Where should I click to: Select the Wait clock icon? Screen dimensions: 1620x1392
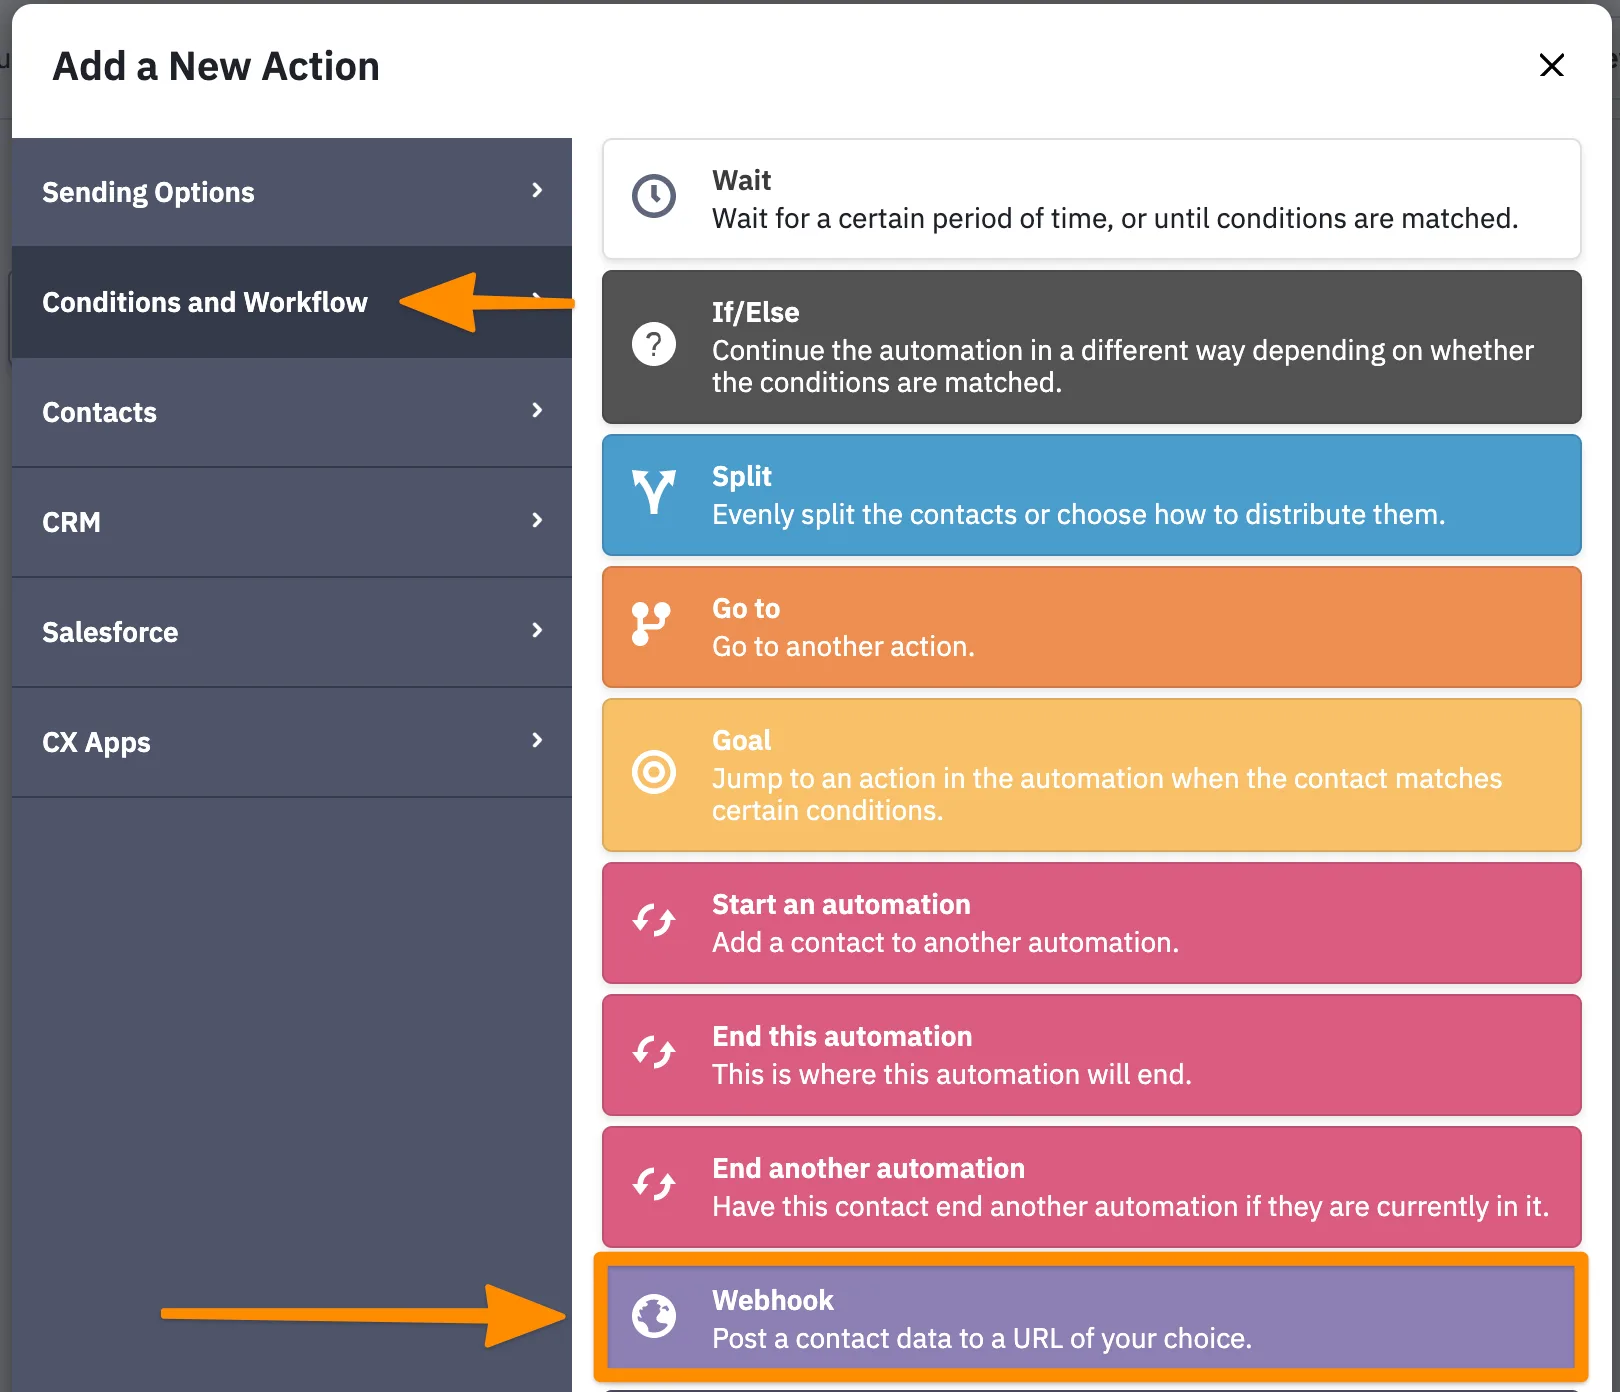(x=654, y=196)
